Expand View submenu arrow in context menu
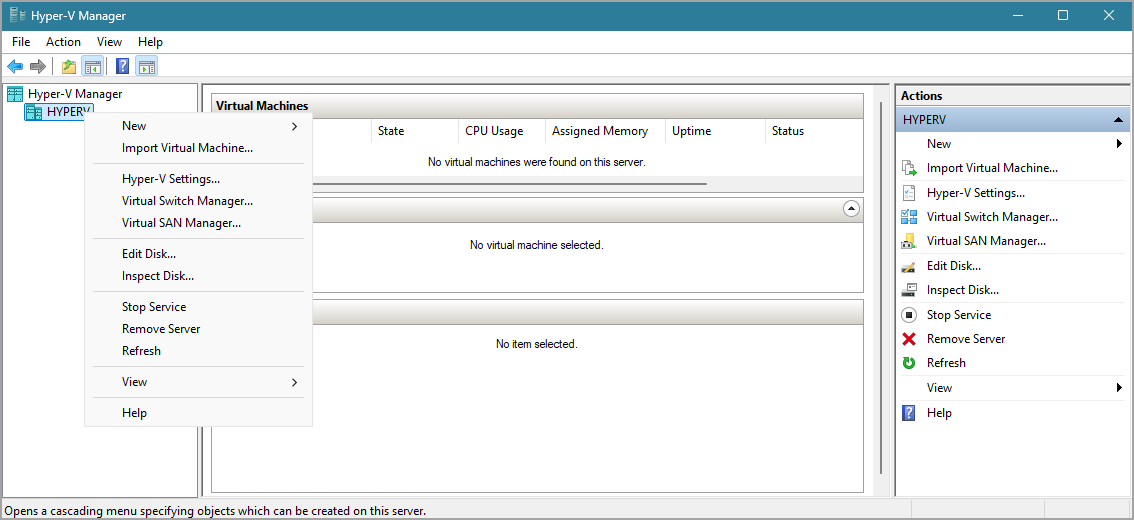The height and width of the screenshot is (520, 1134). click(294, 382)
